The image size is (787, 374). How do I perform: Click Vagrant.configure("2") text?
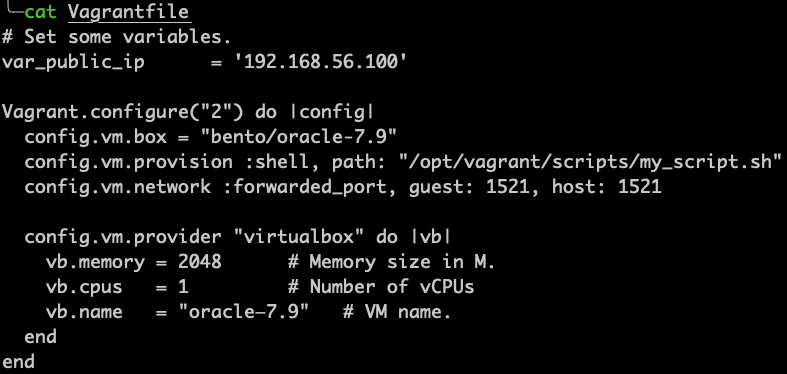(122, 112)
